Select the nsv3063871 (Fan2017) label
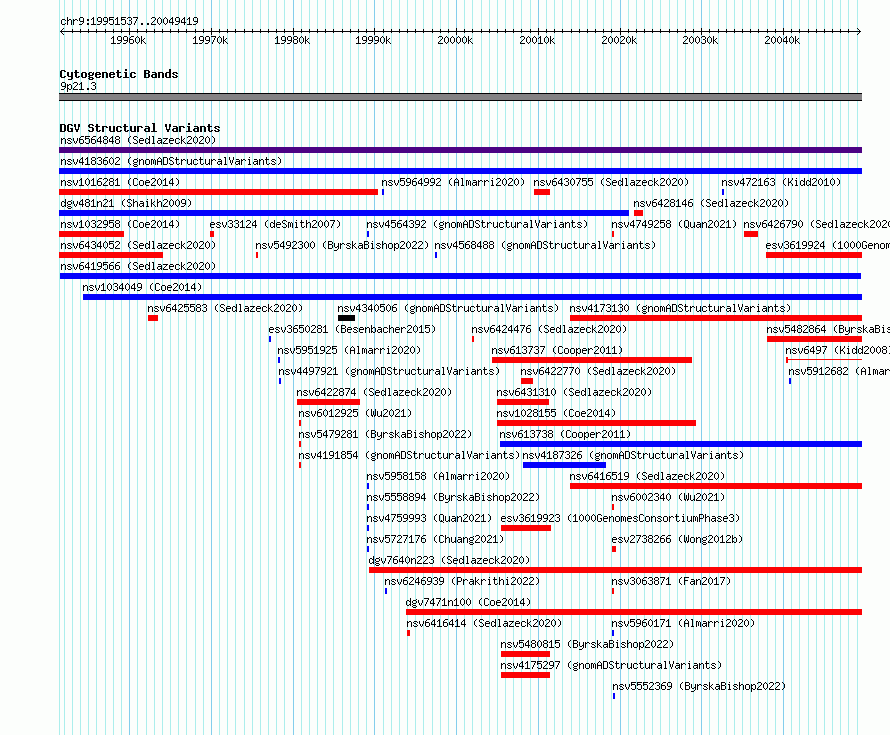The width and height of the screenshot is (890, 735). click(671, 581)
